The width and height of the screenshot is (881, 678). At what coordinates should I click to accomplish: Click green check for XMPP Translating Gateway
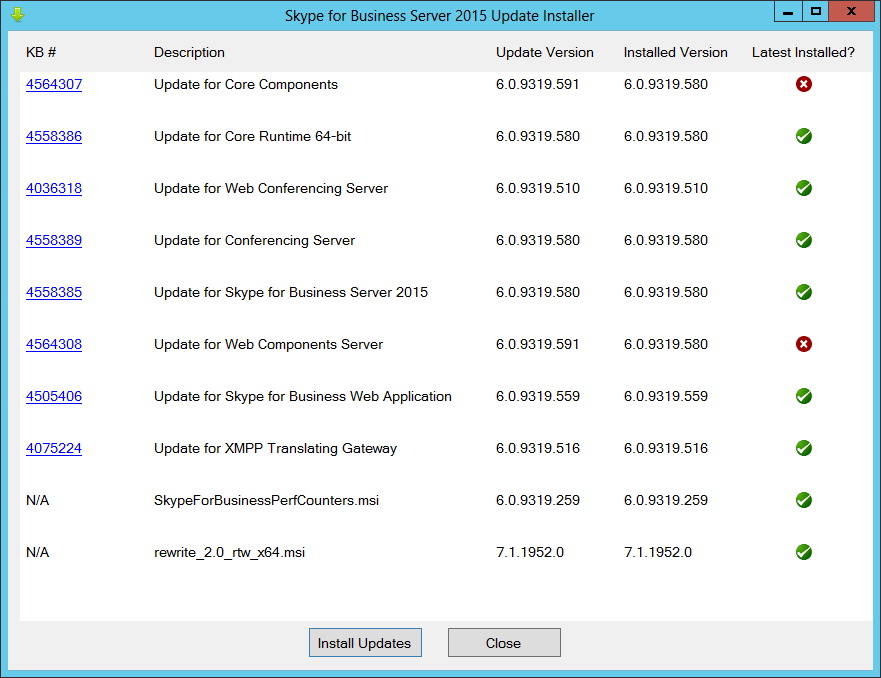[803, 448]
